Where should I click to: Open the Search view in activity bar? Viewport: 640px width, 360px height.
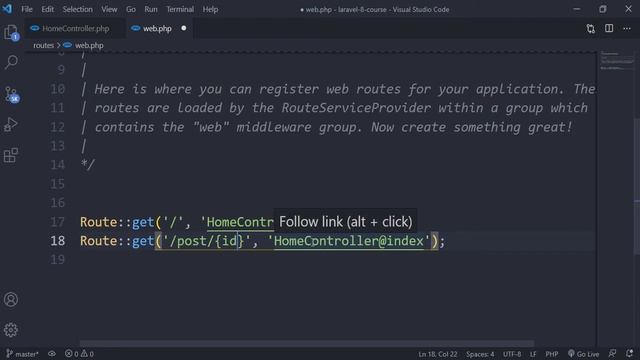point(11,62)
